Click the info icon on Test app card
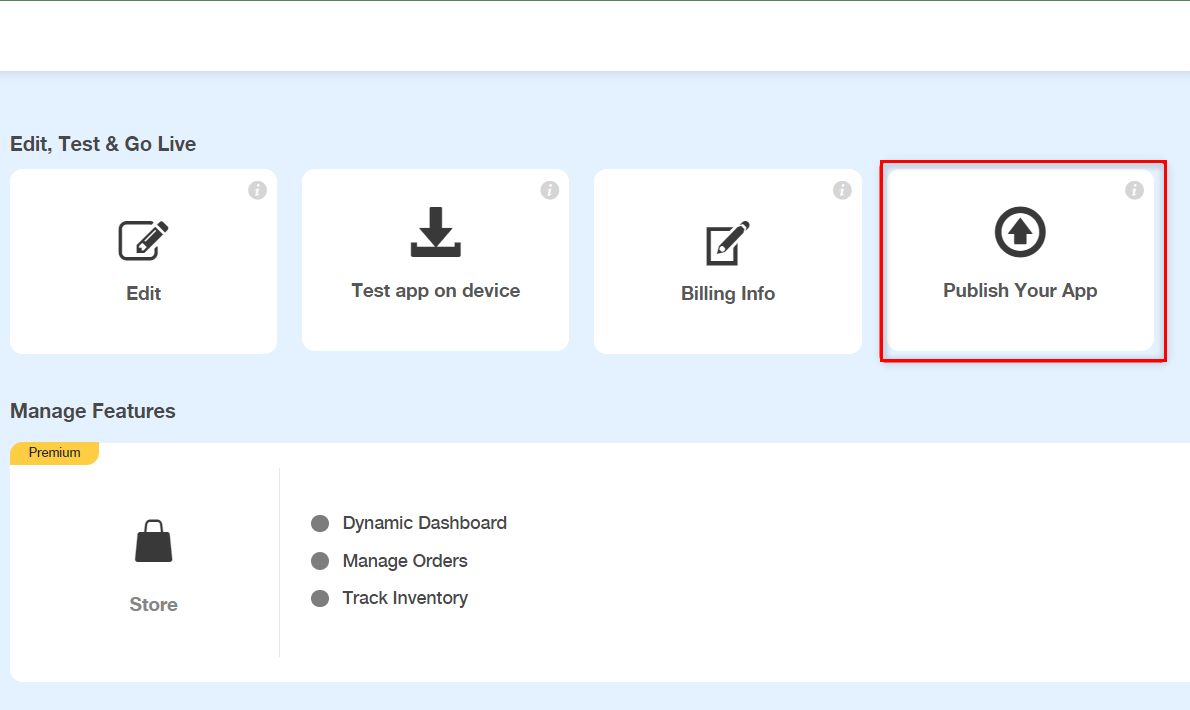Viewport: 1190px width, 710px height. coord(549,189)
